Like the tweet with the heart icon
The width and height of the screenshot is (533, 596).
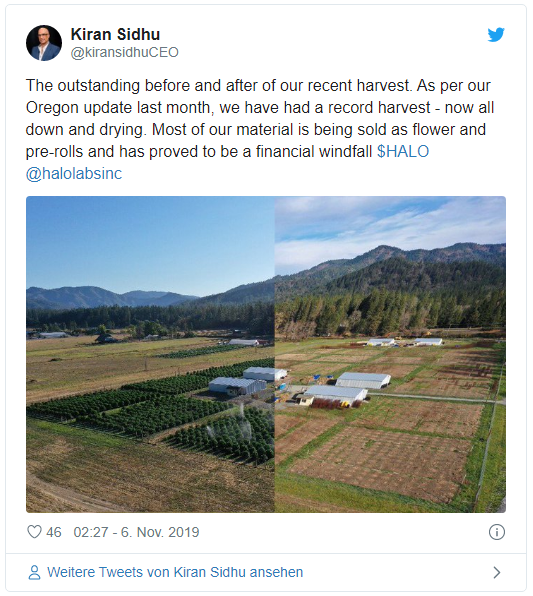coord(34,532)
